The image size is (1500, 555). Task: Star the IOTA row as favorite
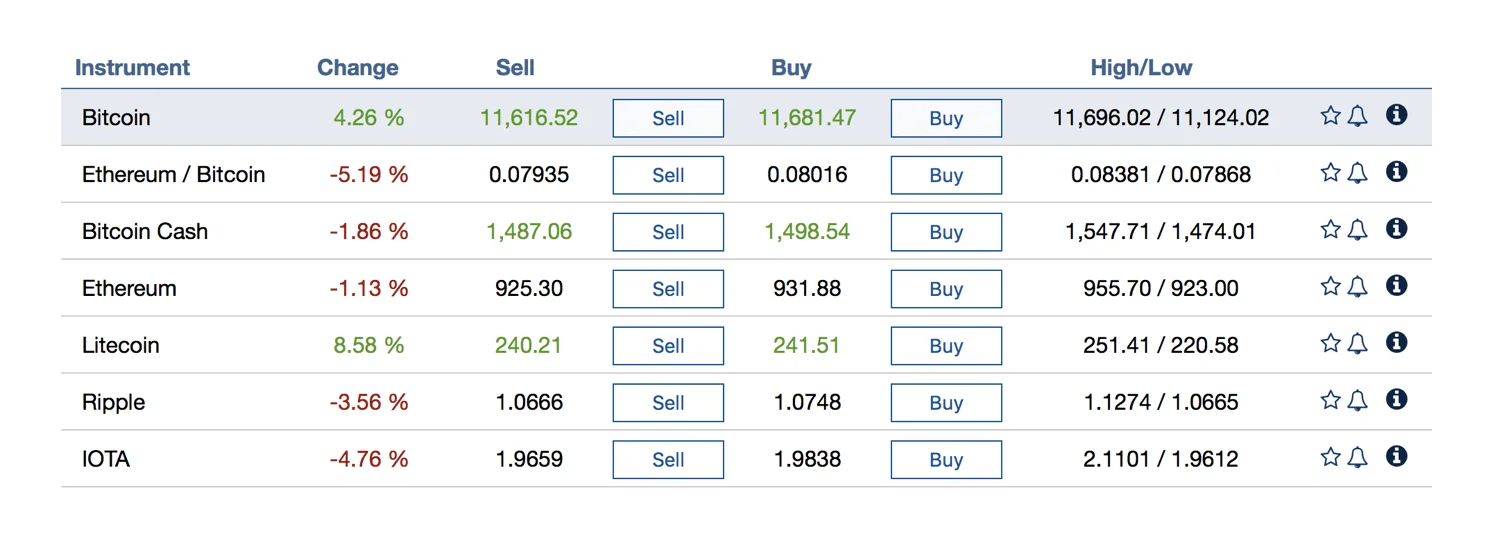tap(1330, 458)
